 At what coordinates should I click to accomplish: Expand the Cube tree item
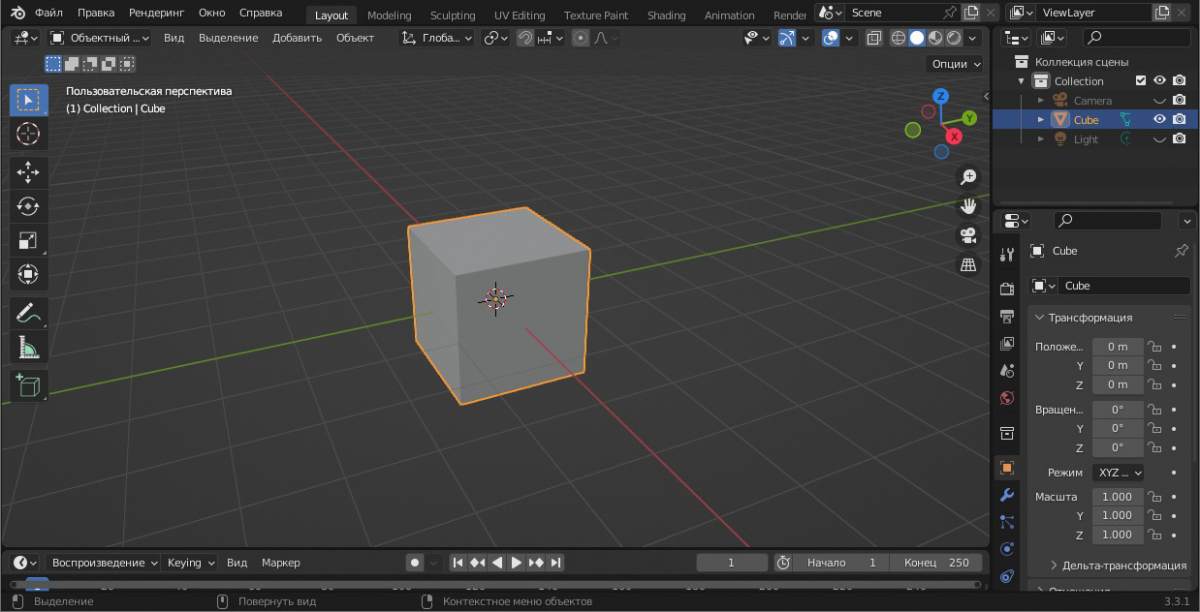(x=1041, y=119)
